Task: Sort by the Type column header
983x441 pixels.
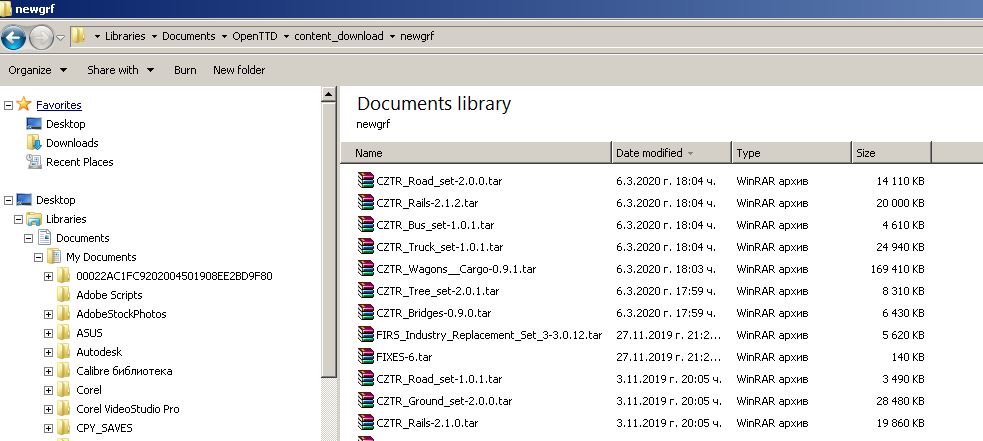Action: click(x=791, y=152)
